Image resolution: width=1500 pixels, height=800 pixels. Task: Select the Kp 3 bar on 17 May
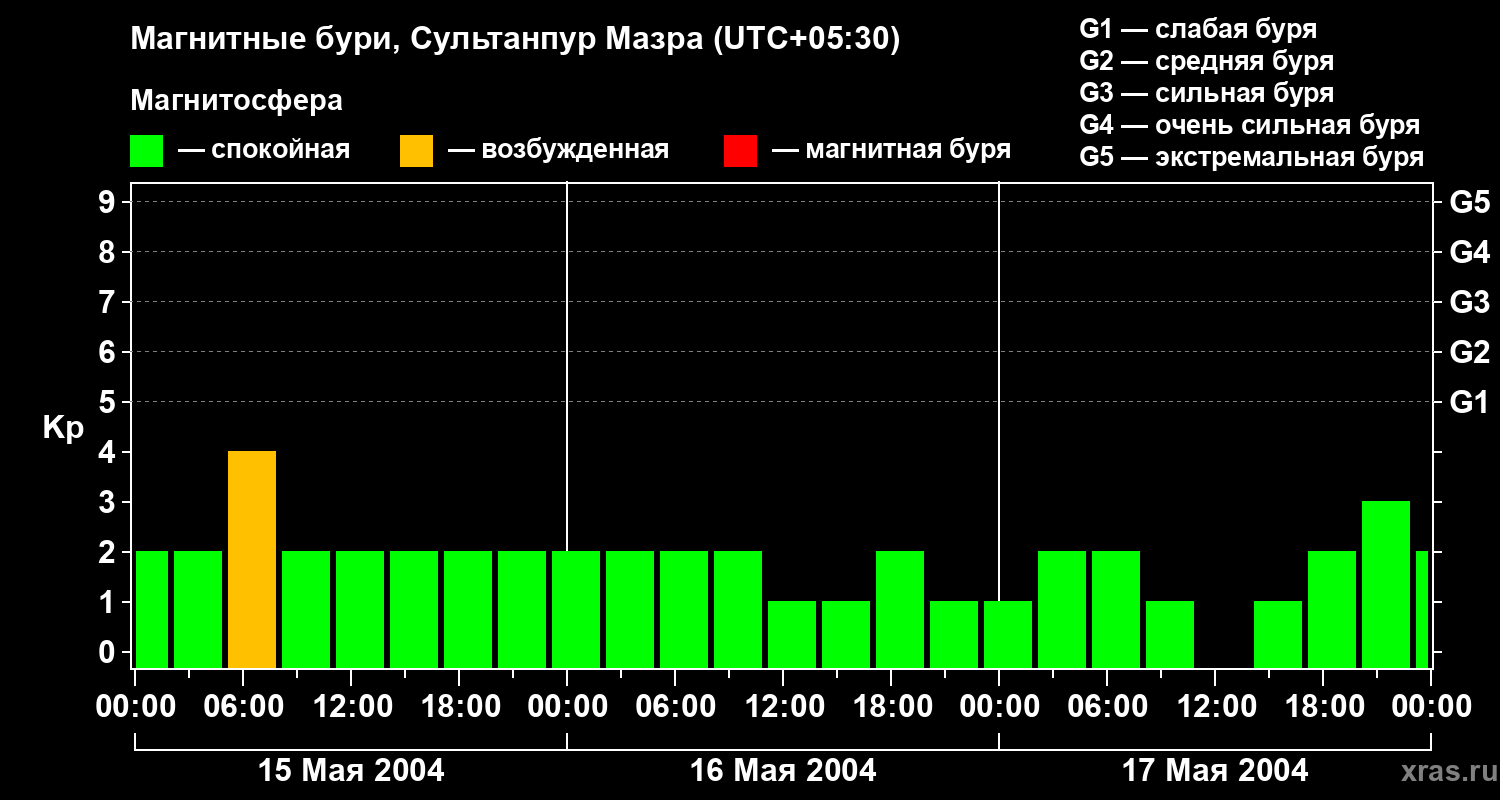pos(1385,584)
